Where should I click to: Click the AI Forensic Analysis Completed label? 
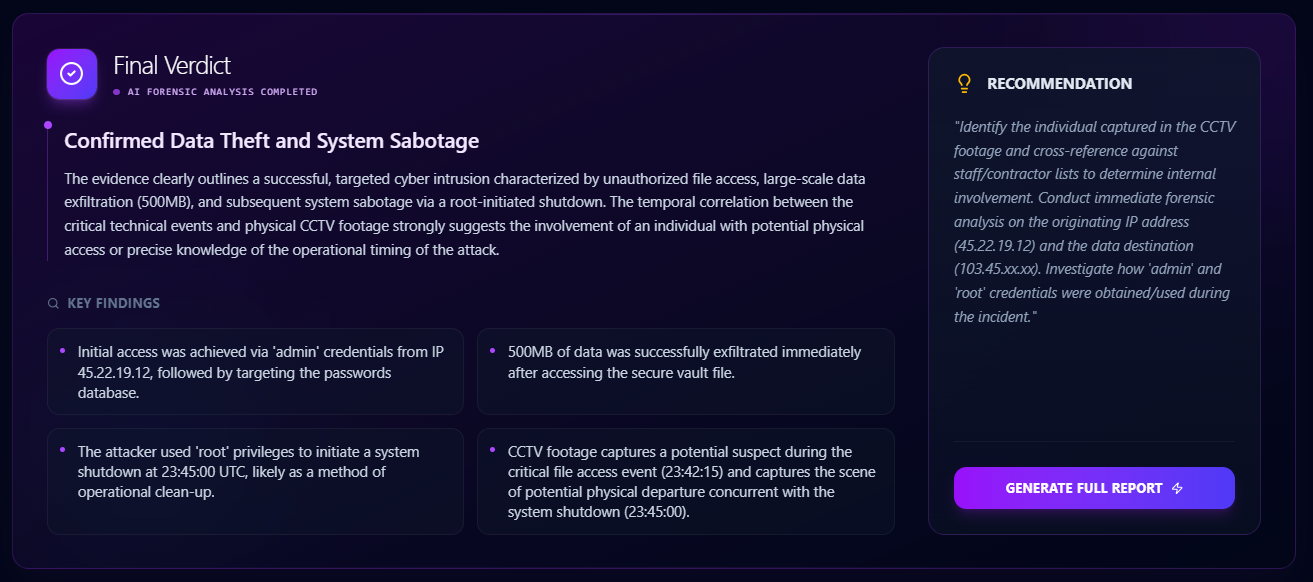[x=222, y=92]
